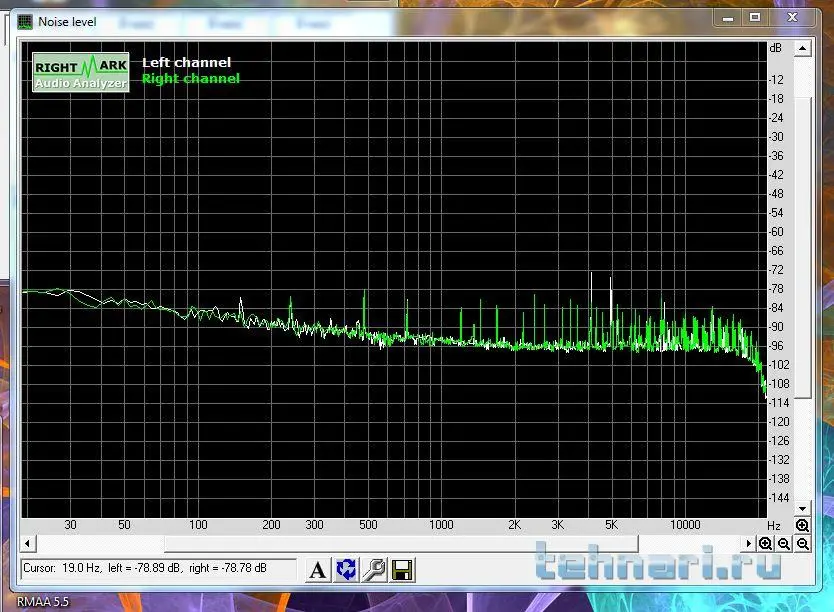Zoom out horizontally with middle minus magnifier
This screenshot has height=612, width=834.
(x=784, y=544)
